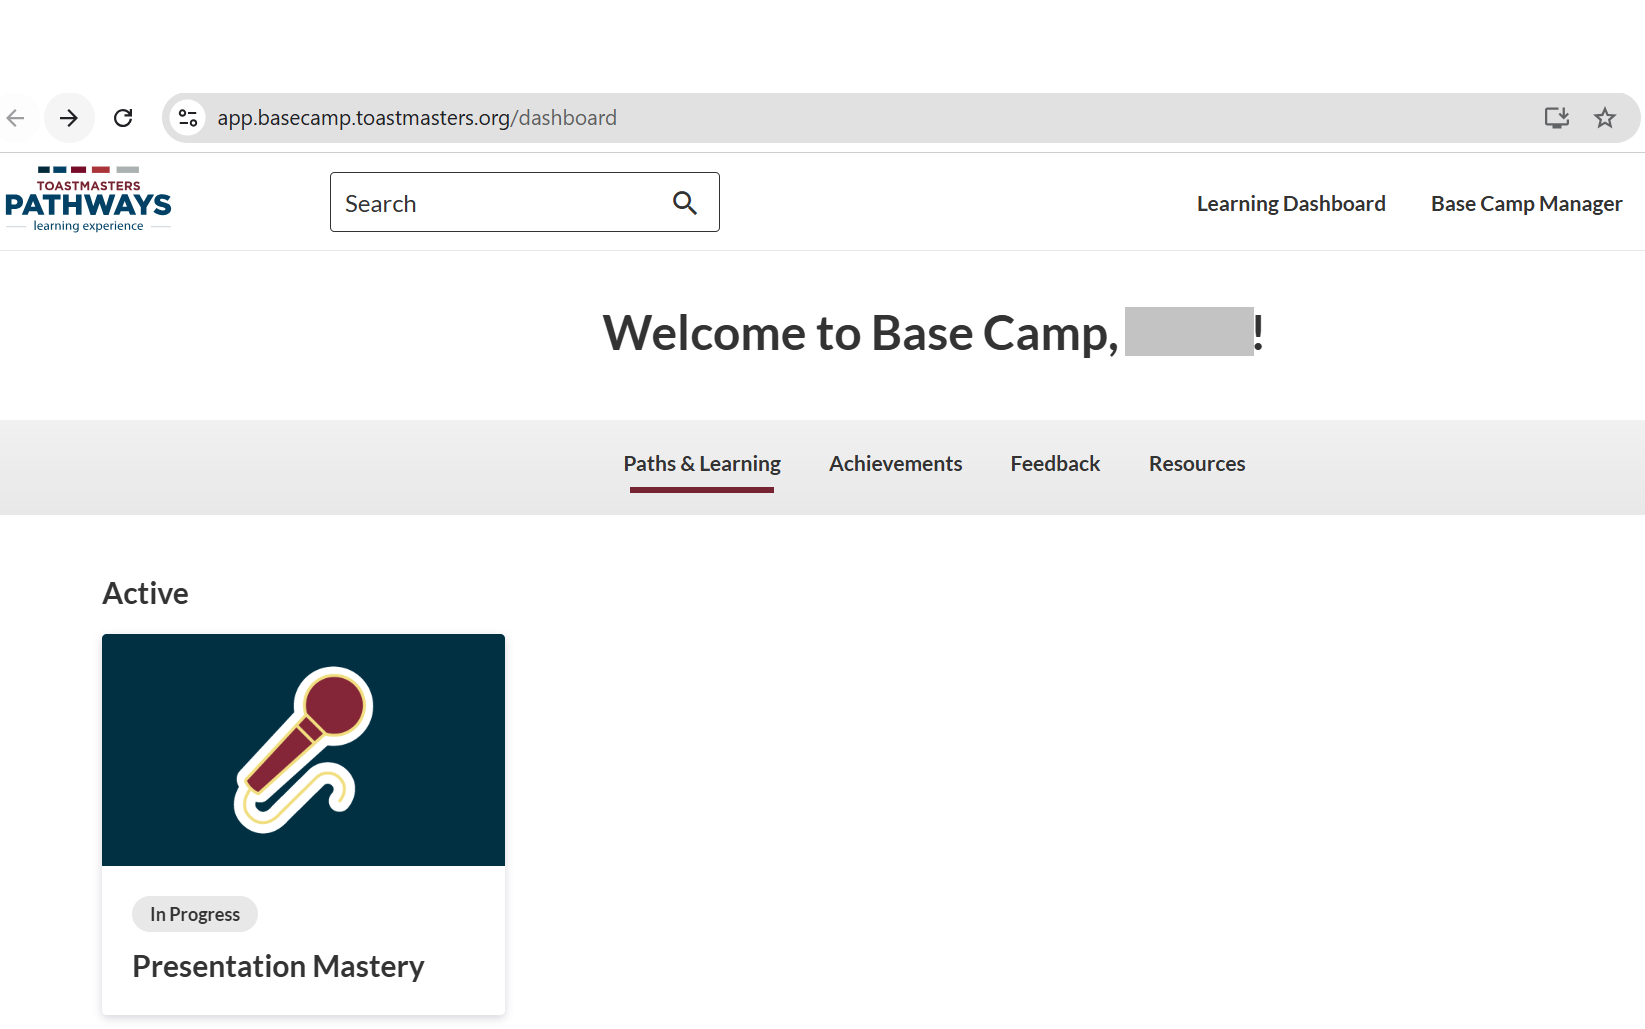Switch to the Achievements tab
This screenshot has width=1645, height=1029.
[895, 464]
